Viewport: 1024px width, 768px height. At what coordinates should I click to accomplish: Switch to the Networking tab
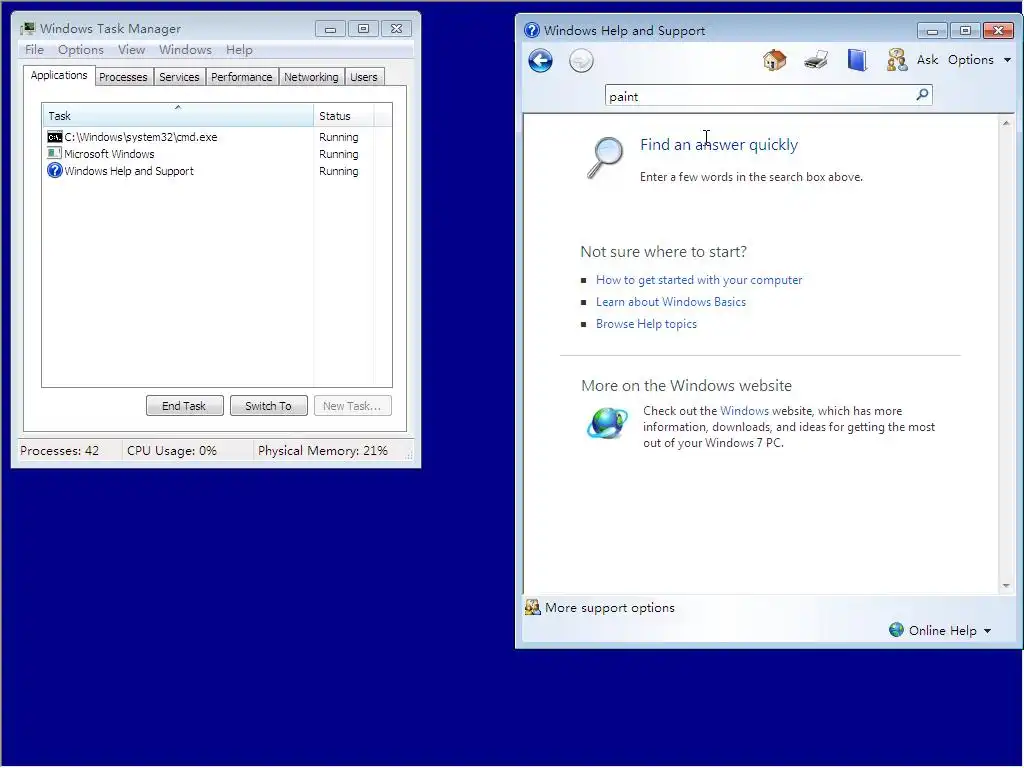click(x=312, y=77)
